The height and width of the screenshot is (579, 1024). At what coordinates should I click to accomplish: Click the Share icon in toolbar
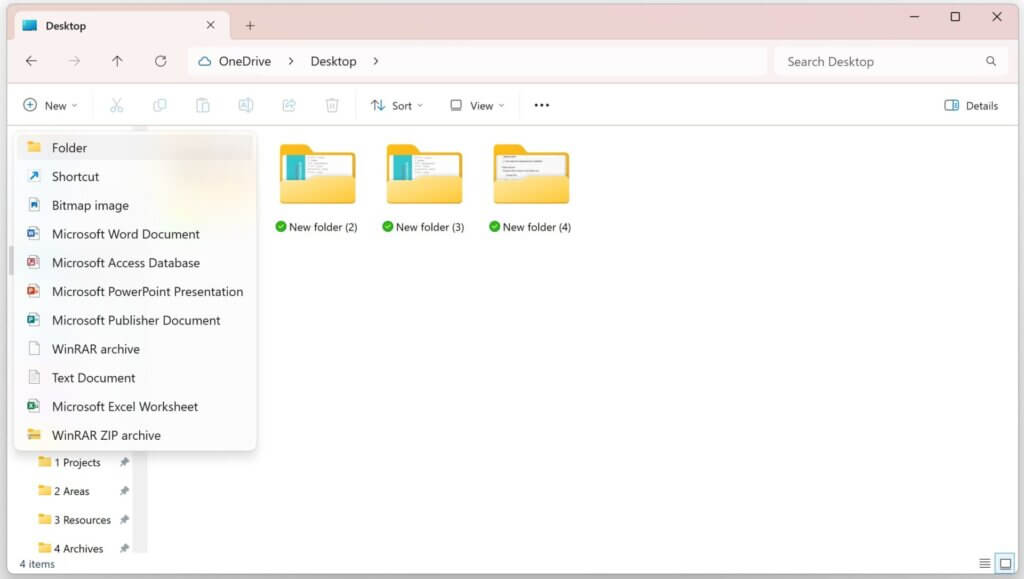coord(289,105)
